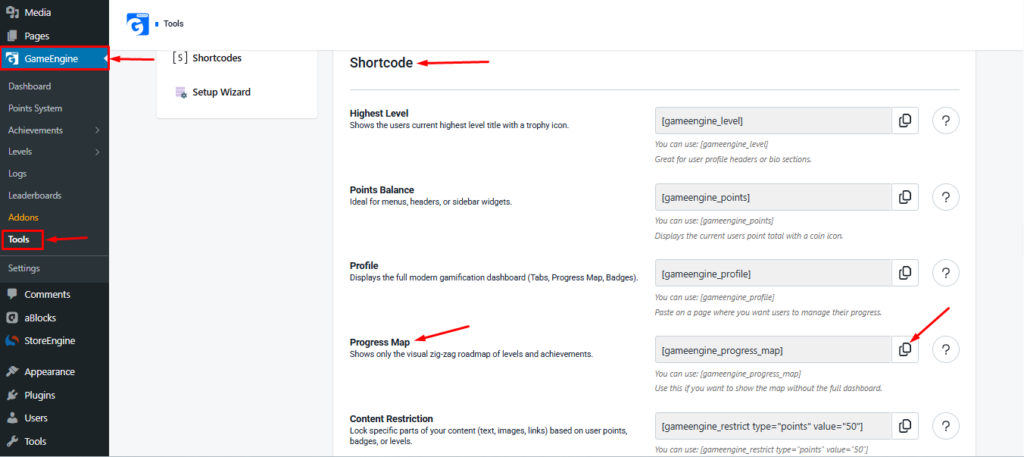This screenshot has height=457, width=1024.
Task: Open help for Progress Map shortcode
Action: [x=946, y=349]
